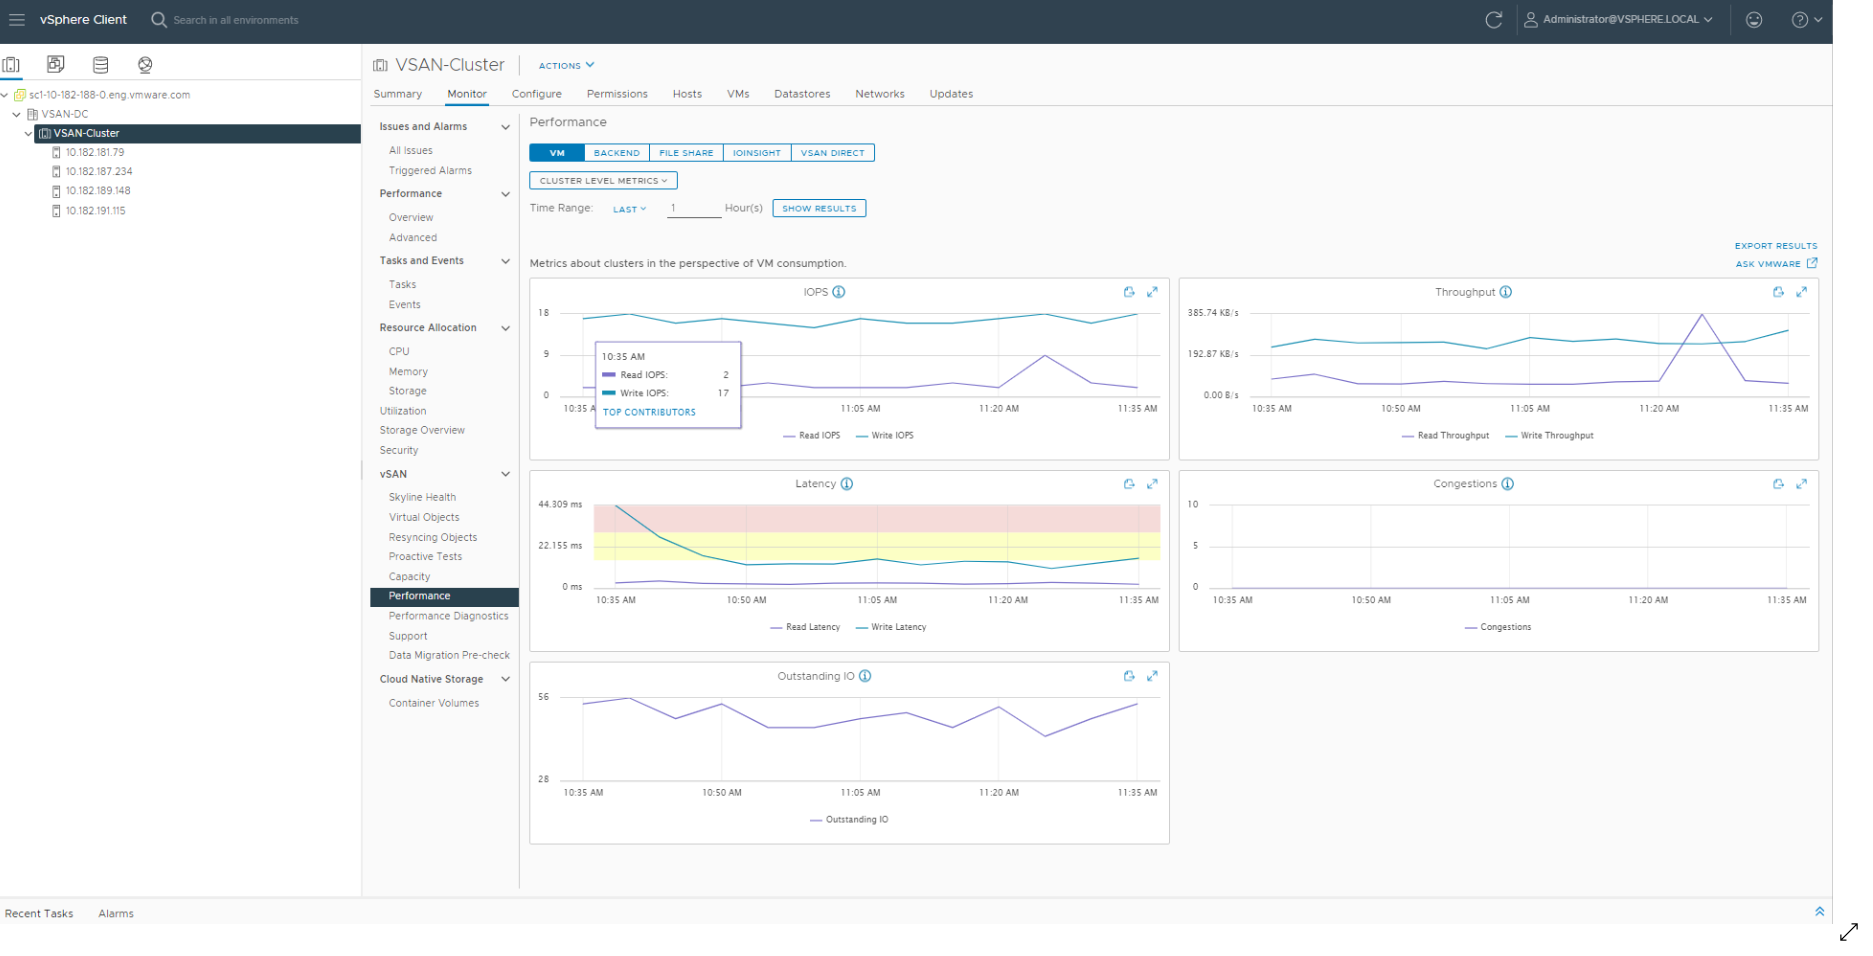The width and height of the screenshot is (1873, 956).
Task: Click the hours input field
Action: click(693, 208)
